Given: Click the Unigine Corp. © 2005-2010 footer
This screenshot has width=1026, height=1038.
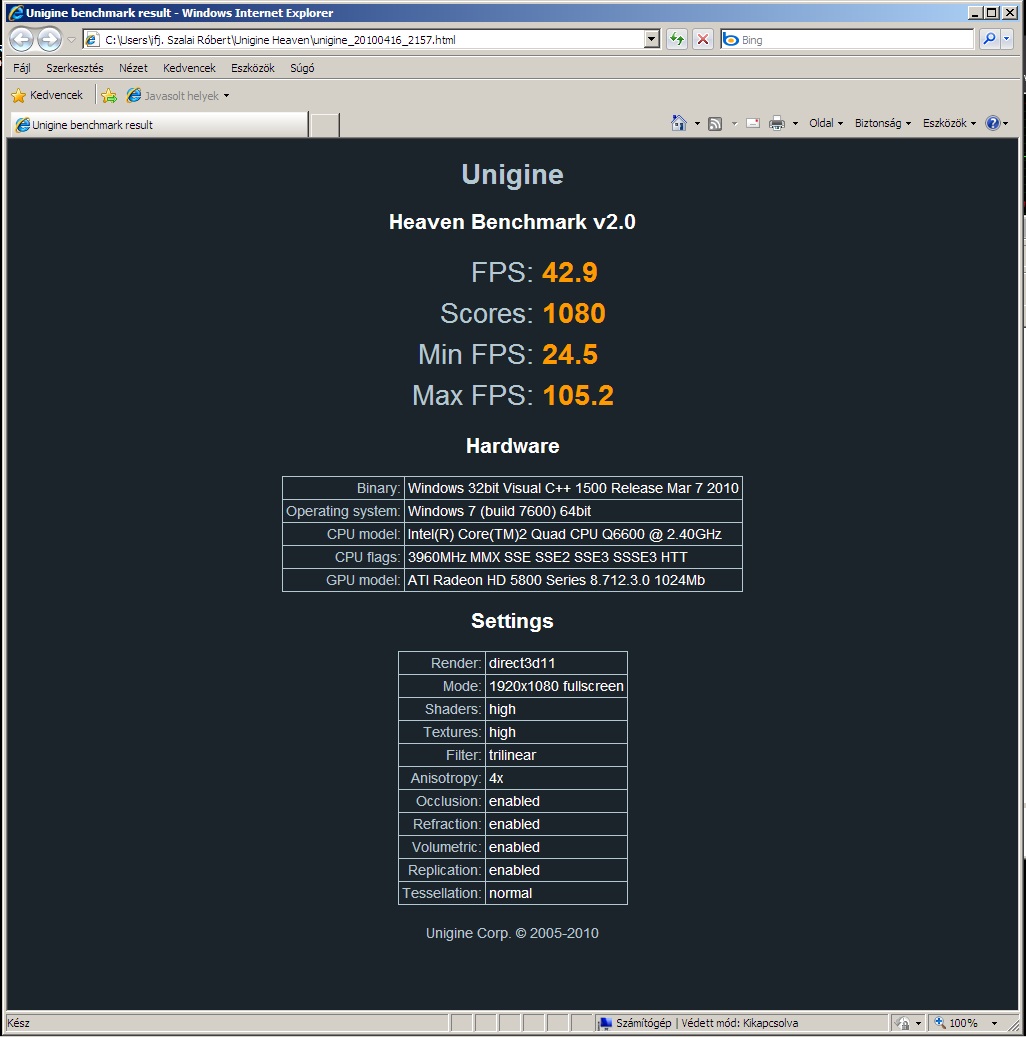Looking at the screenshot, I should tap(512, 933).
